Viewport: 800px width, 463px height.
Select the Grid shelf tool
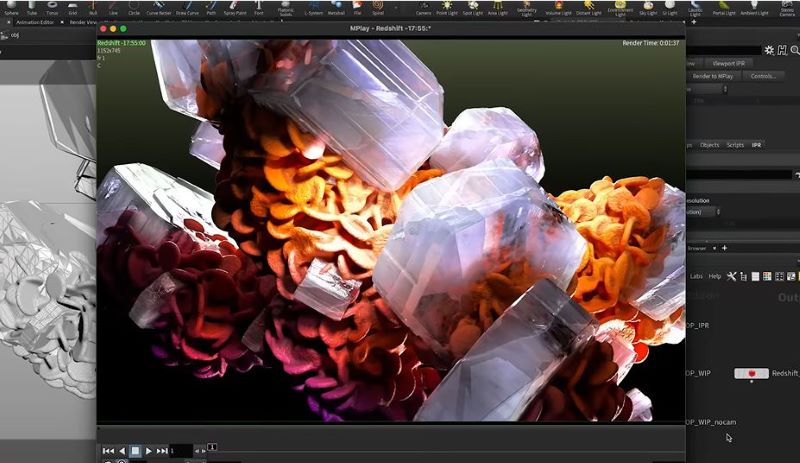73,8
